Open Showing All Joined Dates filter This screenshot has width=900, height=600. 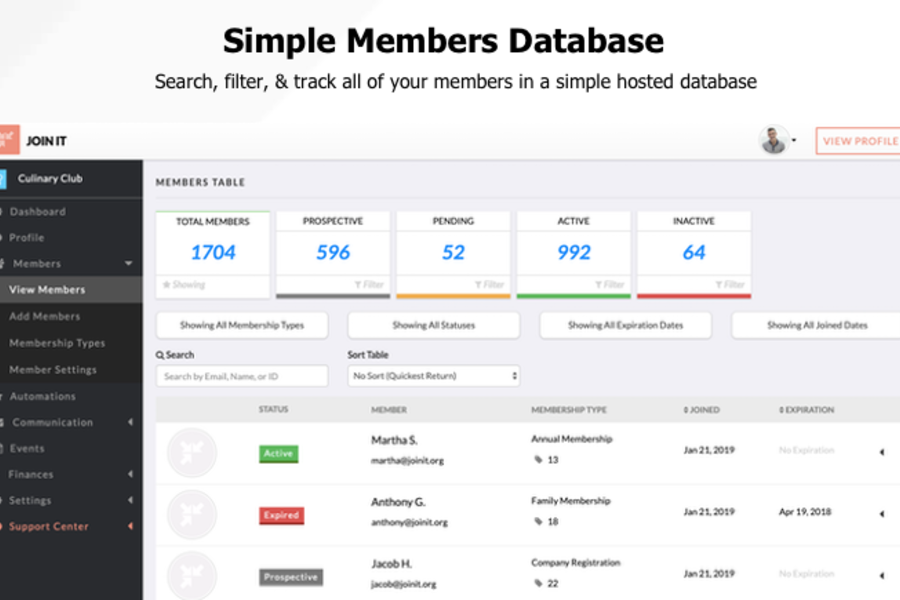coord(817,326)
